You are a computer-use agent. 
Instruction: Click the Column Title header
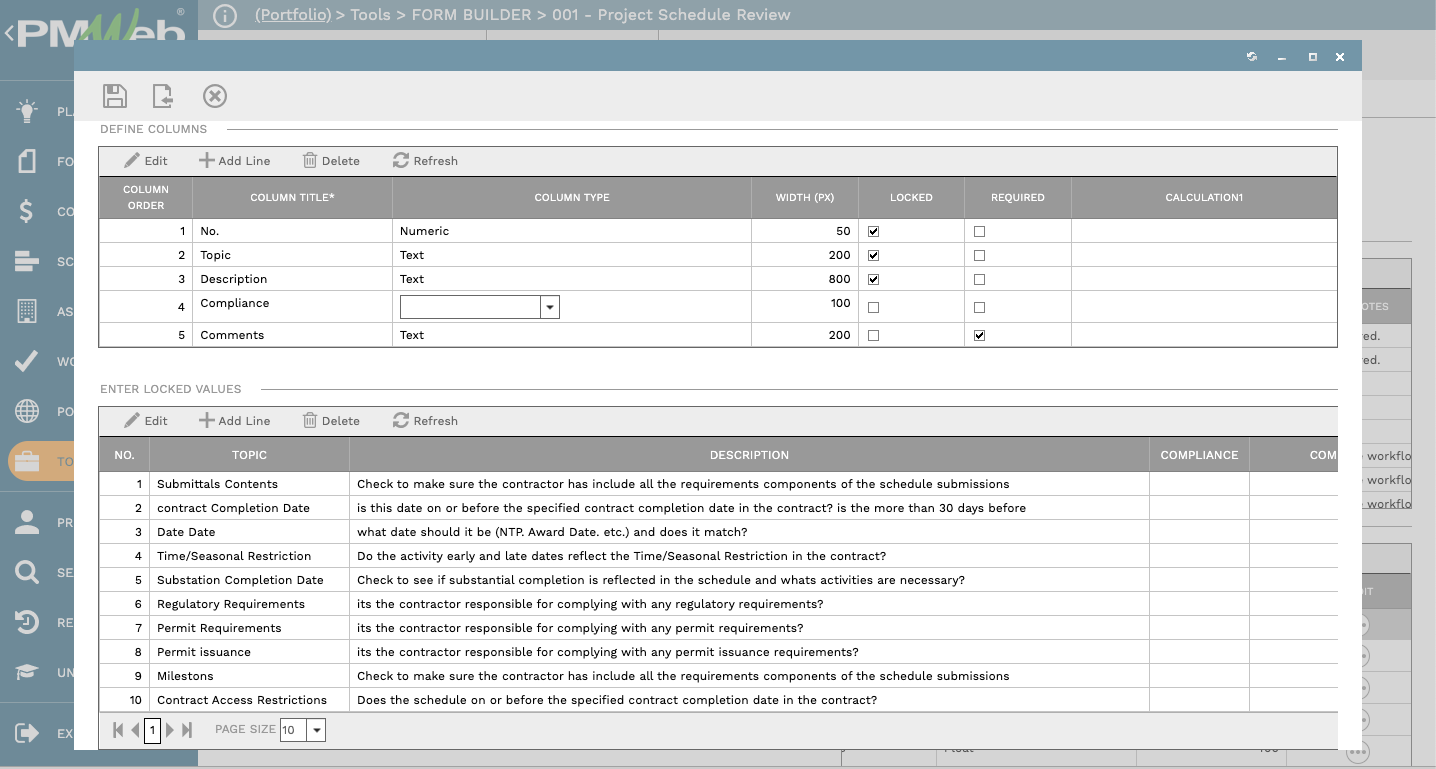click(x=292, y=198)
